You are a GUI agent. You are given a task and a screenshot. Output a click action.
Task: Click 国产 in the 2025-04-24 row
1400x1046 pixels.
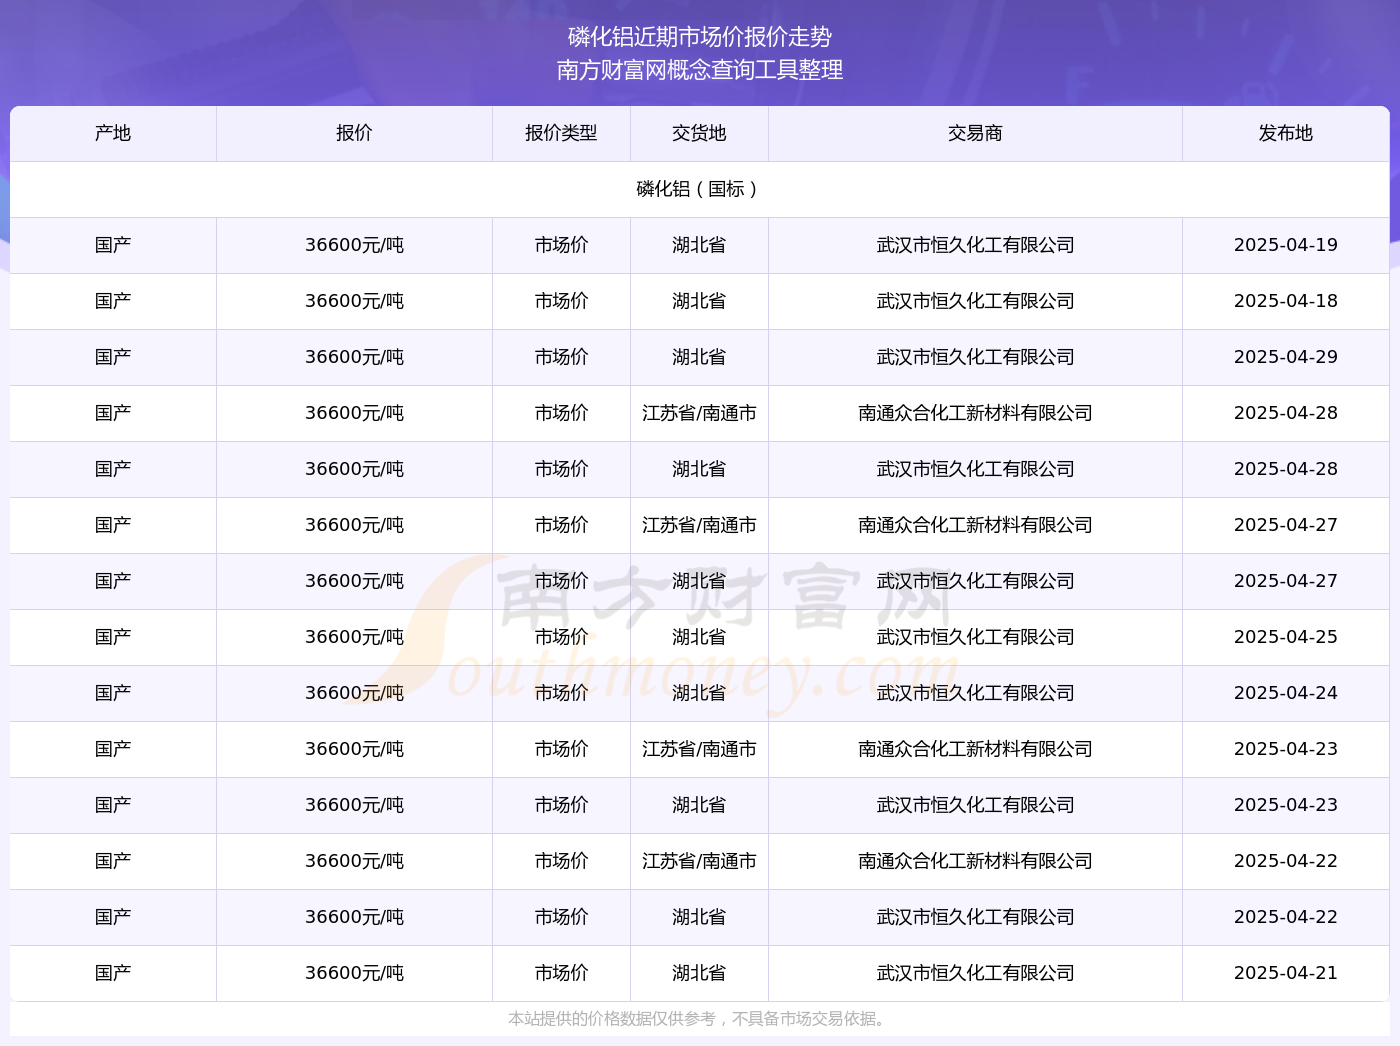point(113,693)
